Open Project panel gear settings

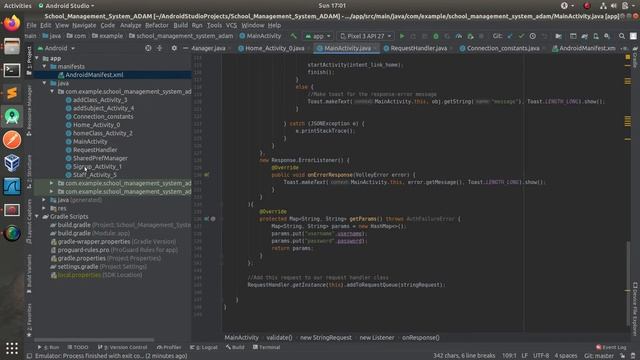click(x=174, y=48)
